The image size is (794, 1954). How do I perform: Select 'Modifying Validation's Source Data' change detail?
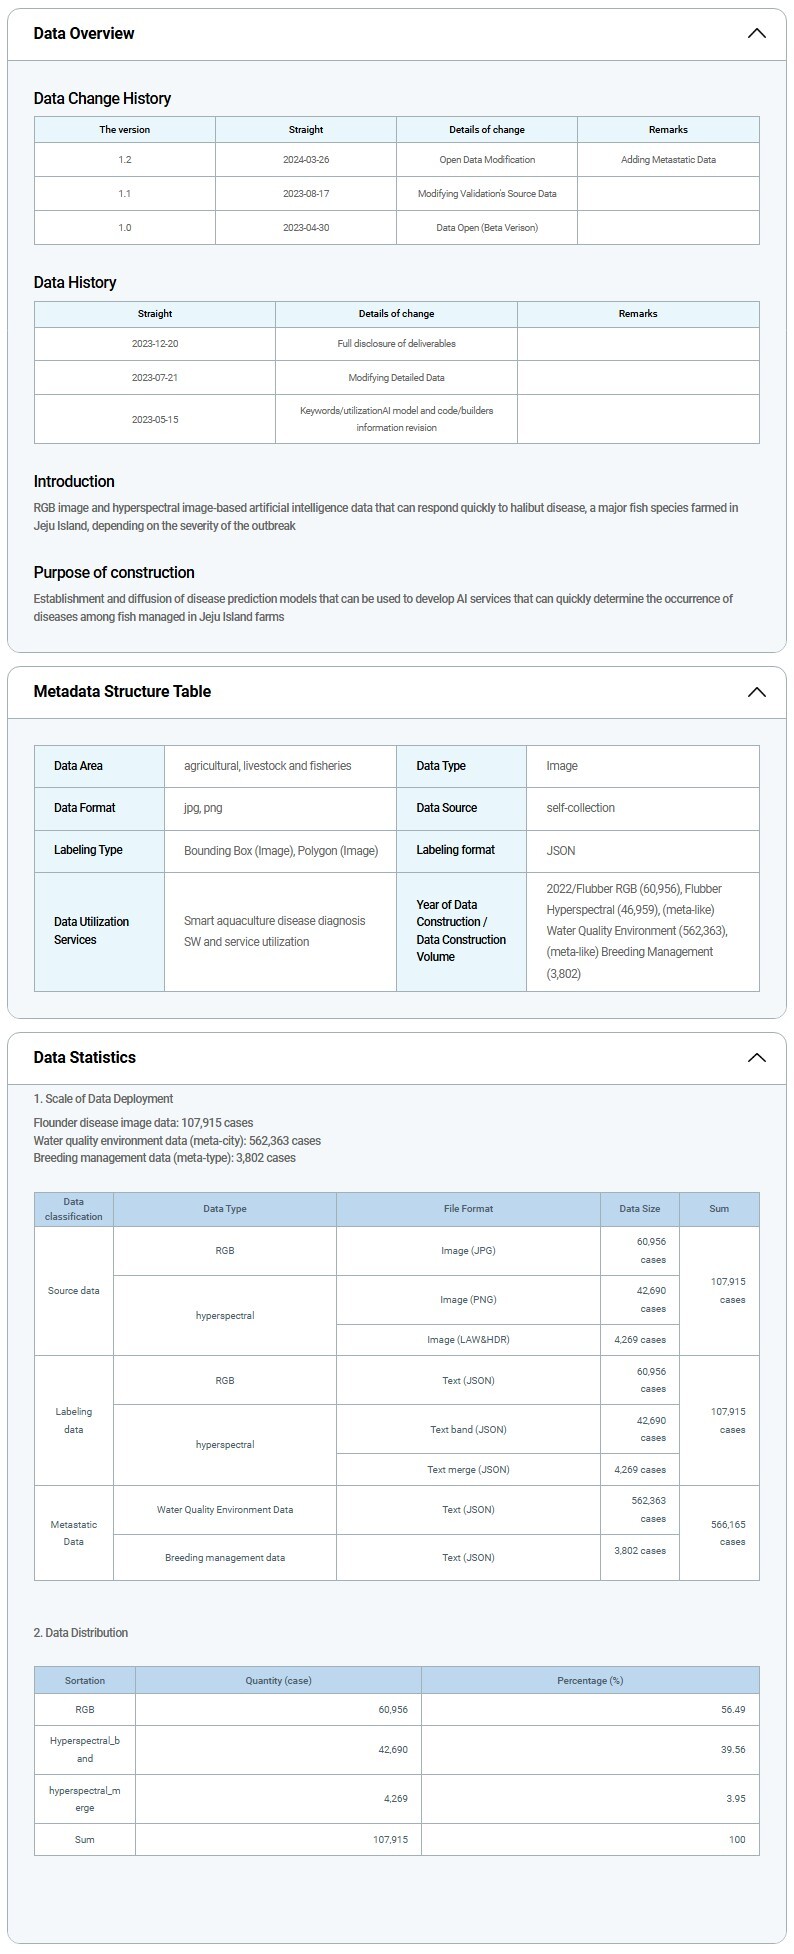tap(487, 194)
